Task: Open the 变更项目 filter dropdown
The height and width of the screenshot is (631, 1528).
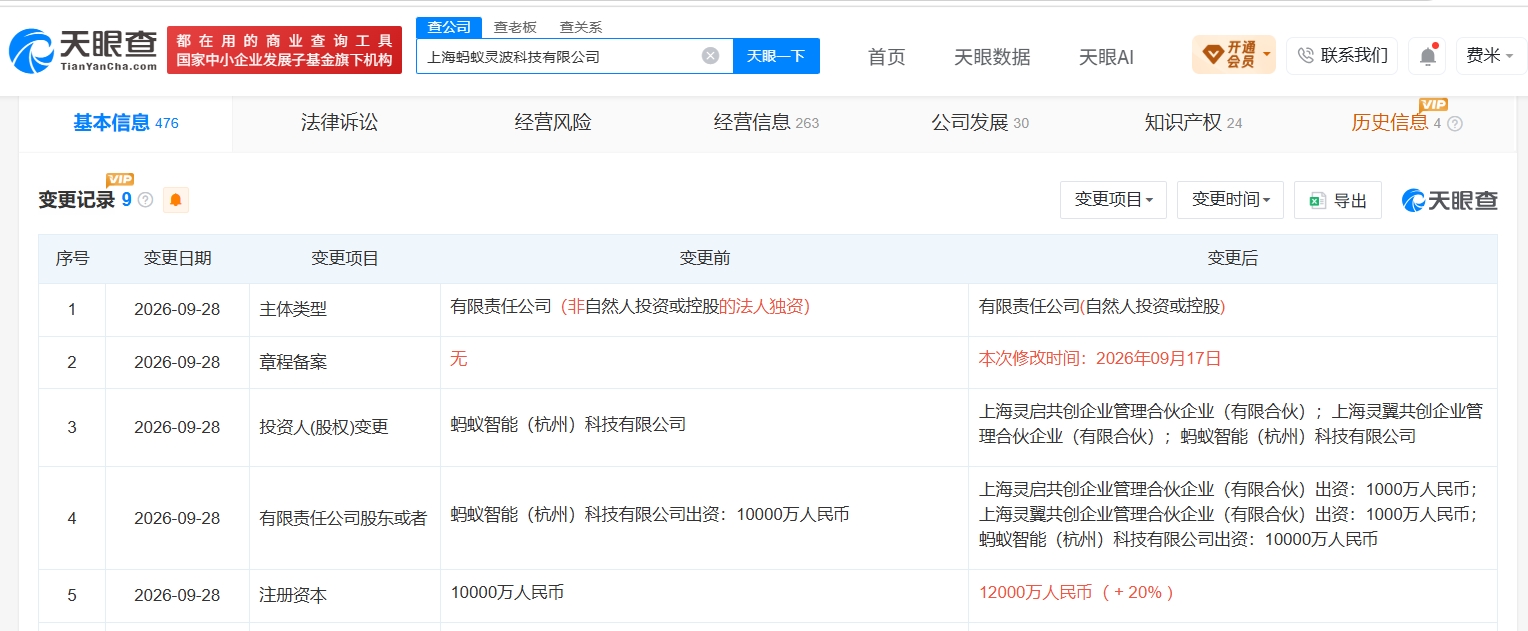Action: pos(1114,200)
